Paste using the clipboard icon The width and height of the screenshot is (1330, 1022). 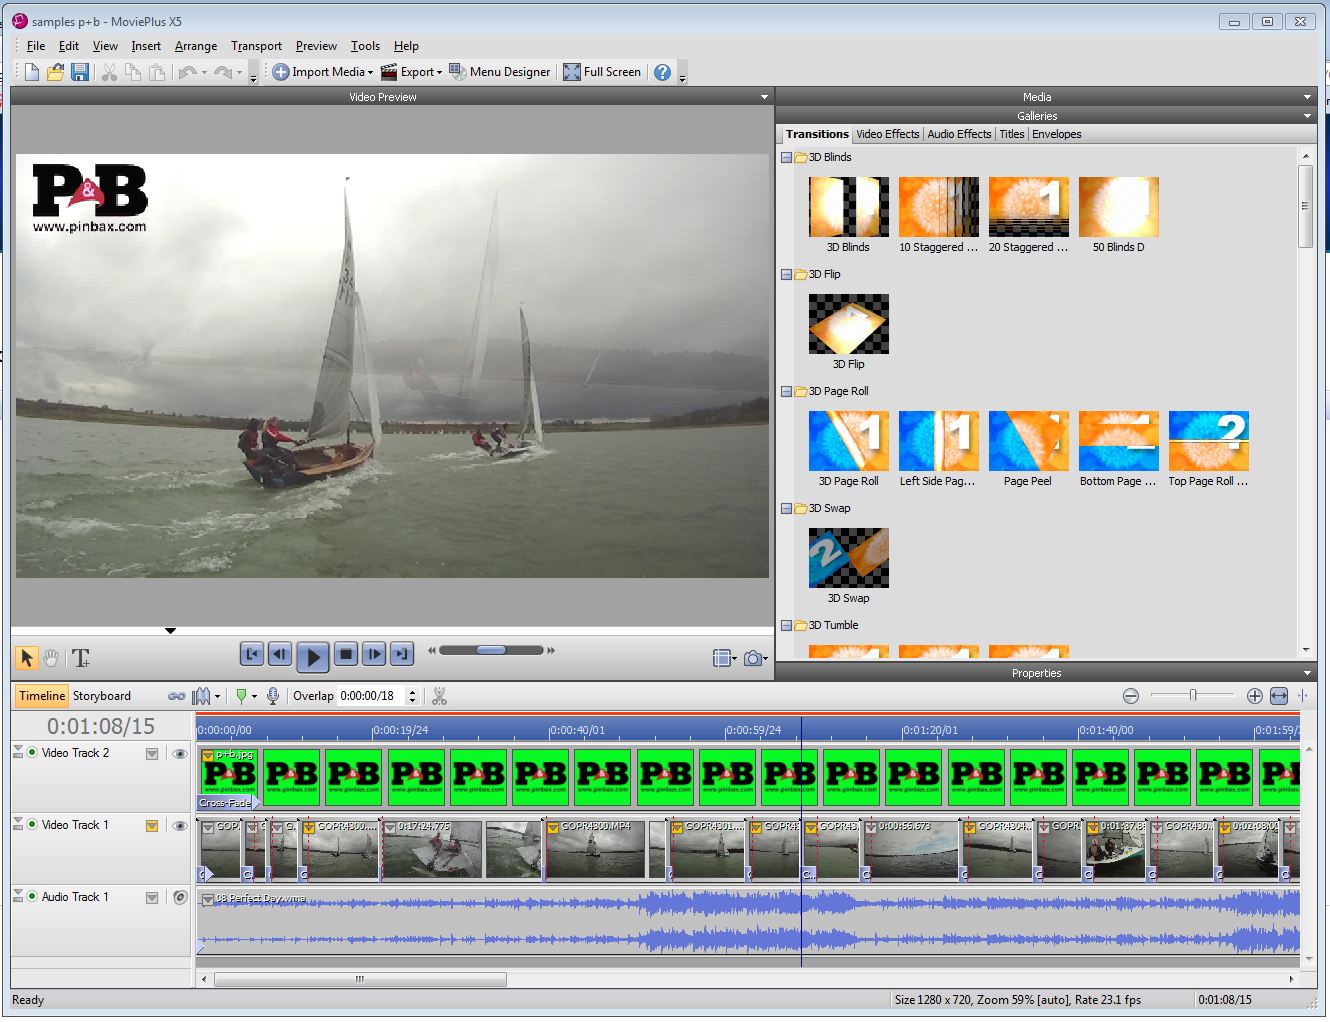[157, 72]
